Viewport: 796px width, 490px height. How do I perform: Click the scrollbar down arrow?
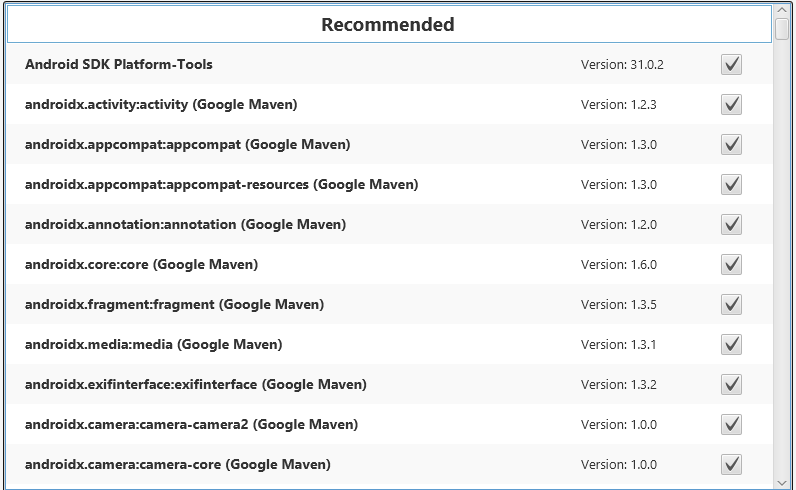[x=783, y=482]
